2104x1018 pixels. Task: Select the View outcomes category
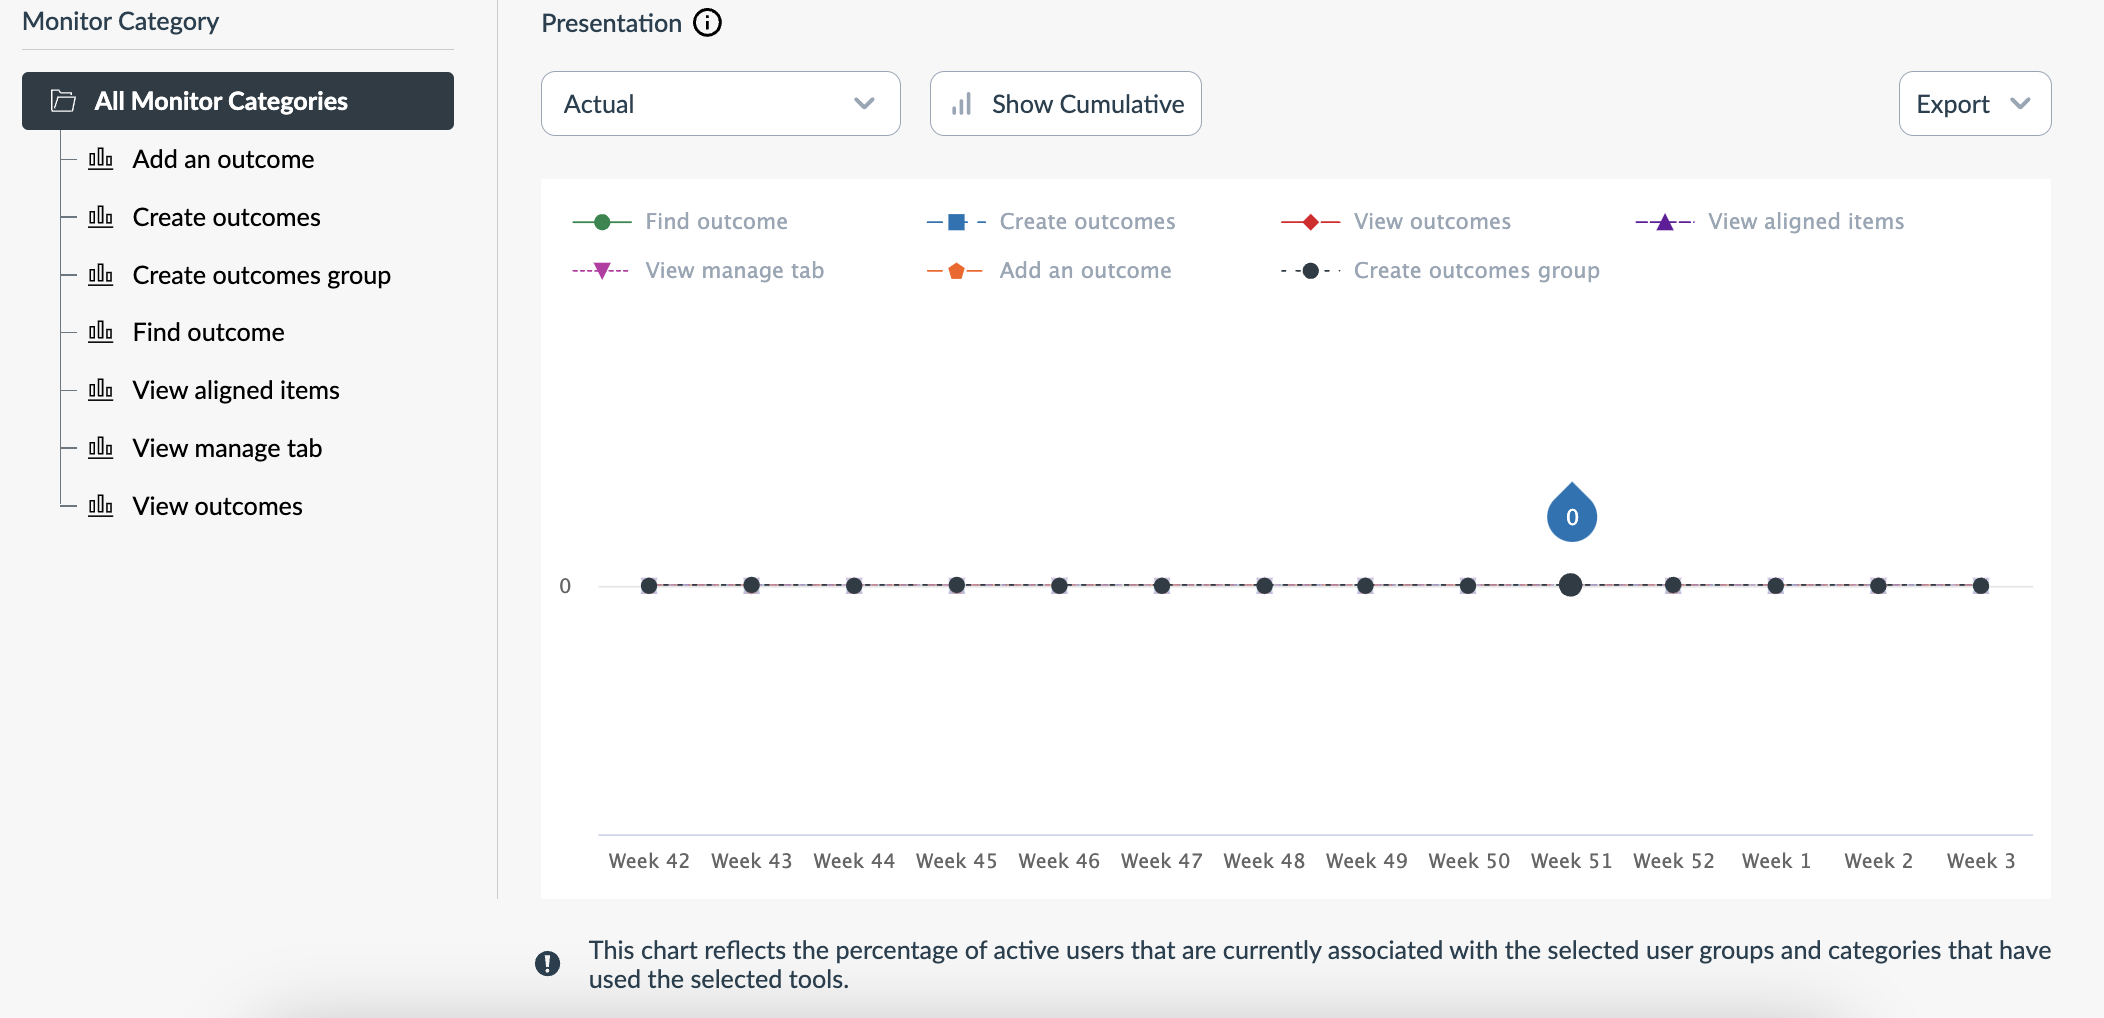coord(217,506)
